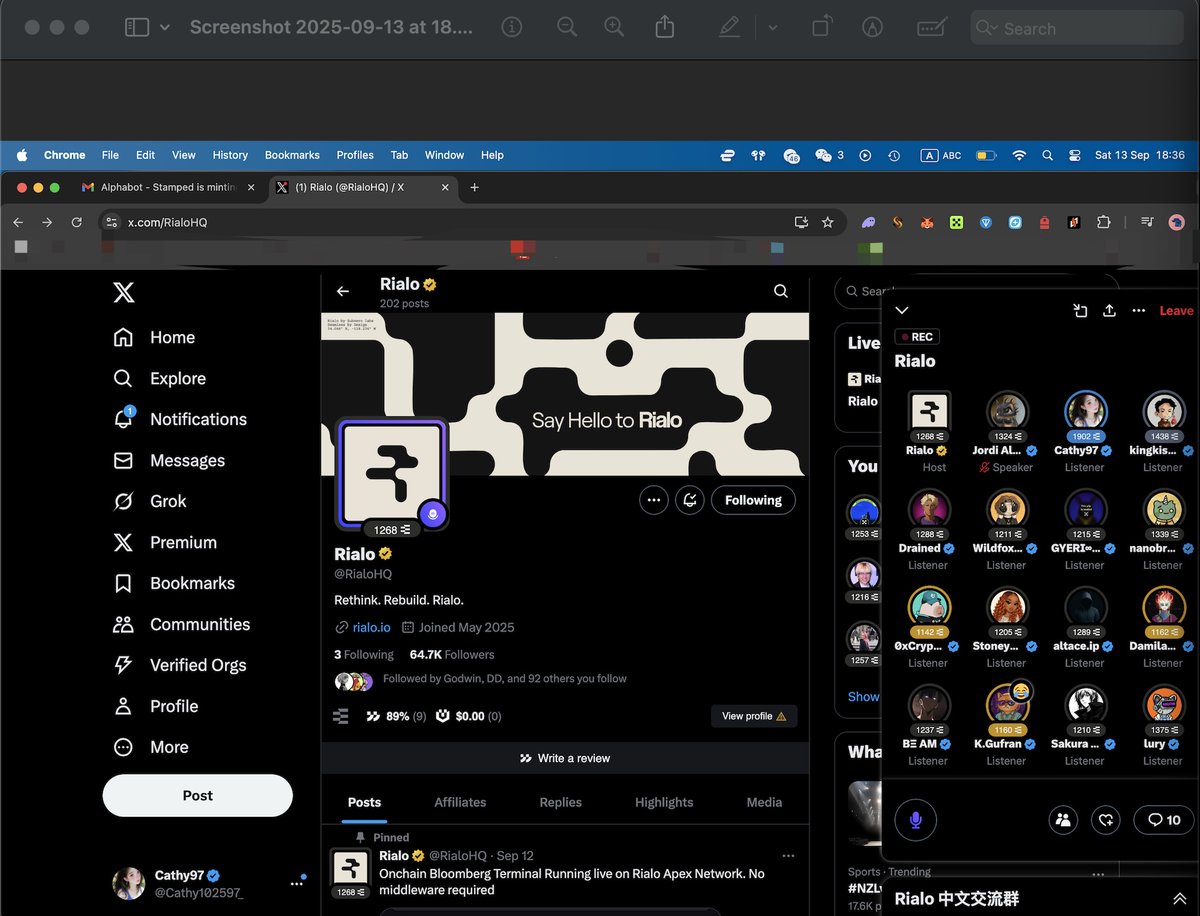Switch to Media tab
Screen dimensions: 1200x916
(765, 802)
